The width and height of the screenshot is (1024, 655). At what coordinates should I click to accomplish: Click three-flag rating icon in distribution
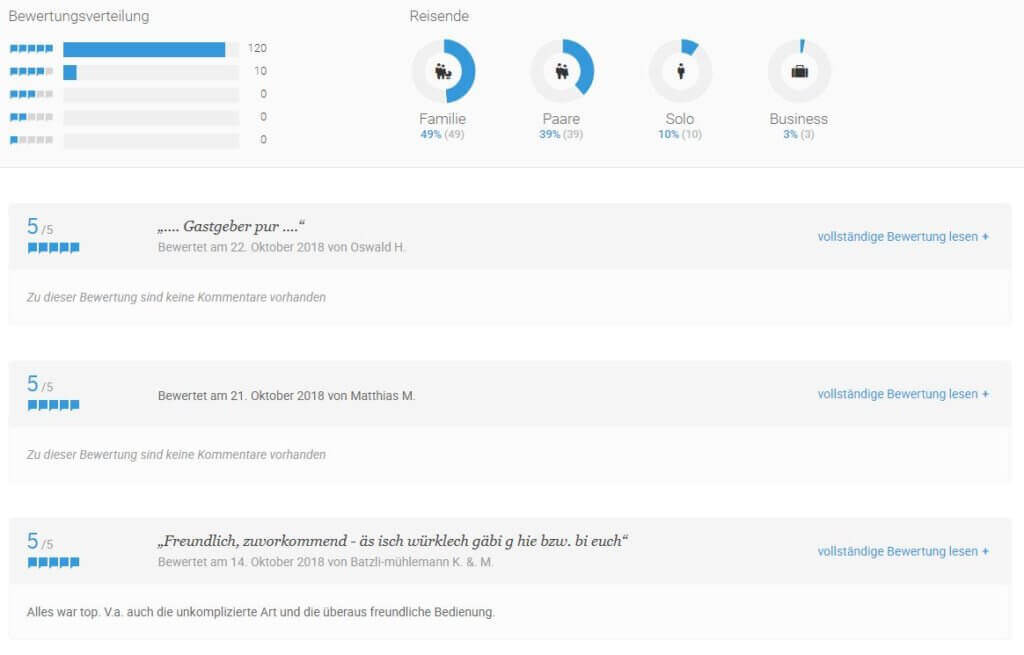point(31,95)
